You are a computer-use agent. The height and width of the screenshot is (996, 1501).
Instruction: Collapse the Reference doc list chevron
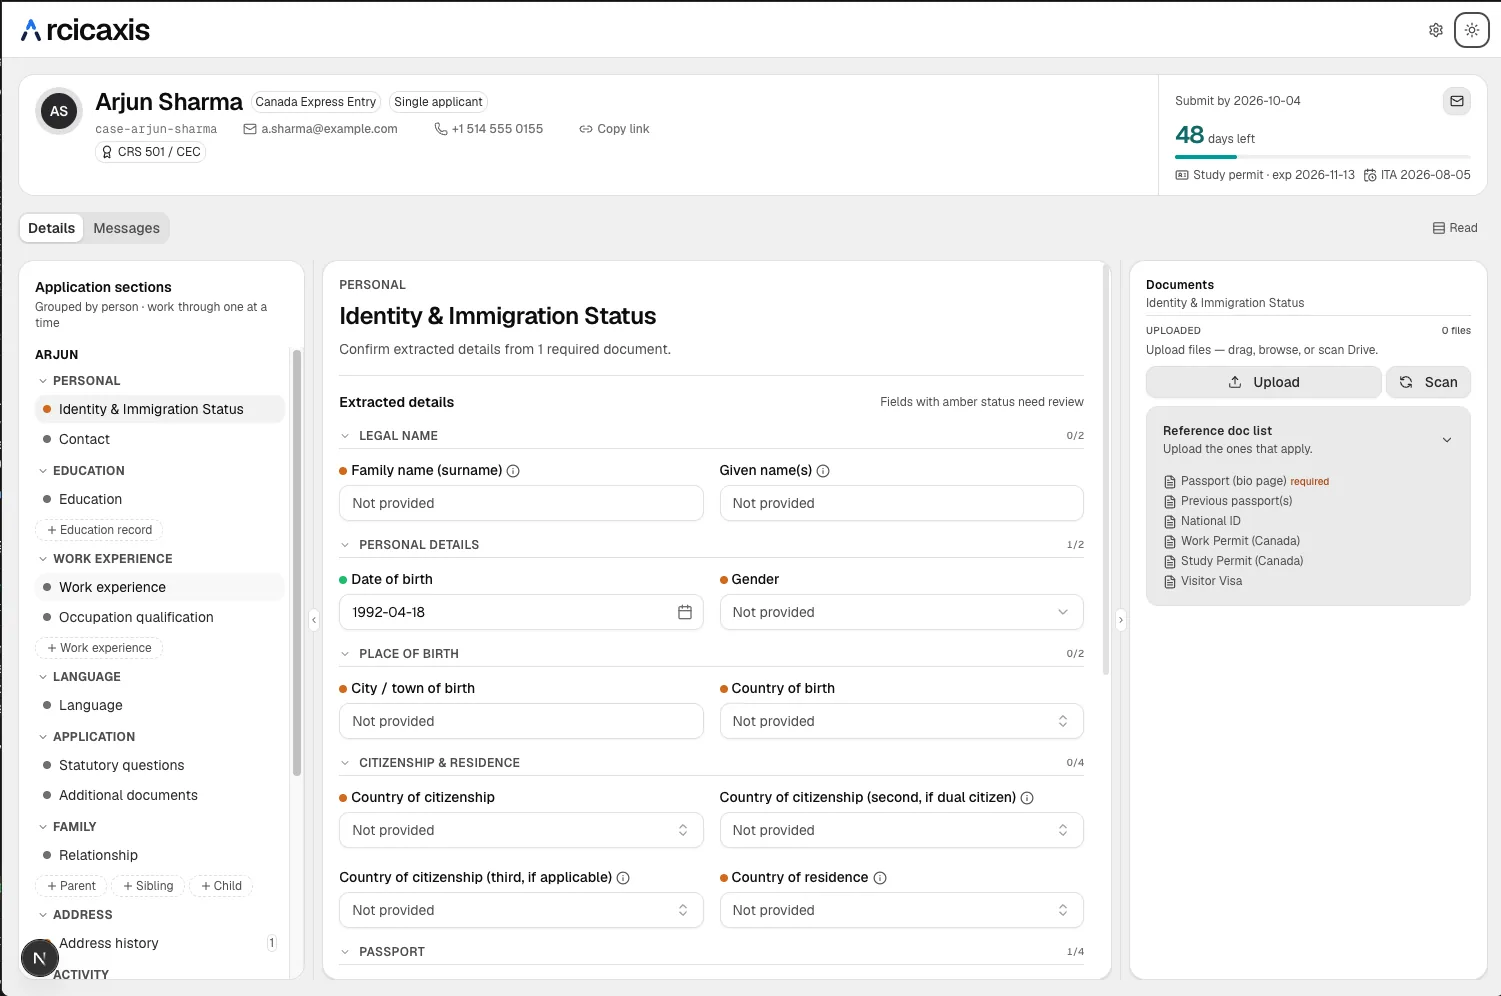coord(1446,440)
